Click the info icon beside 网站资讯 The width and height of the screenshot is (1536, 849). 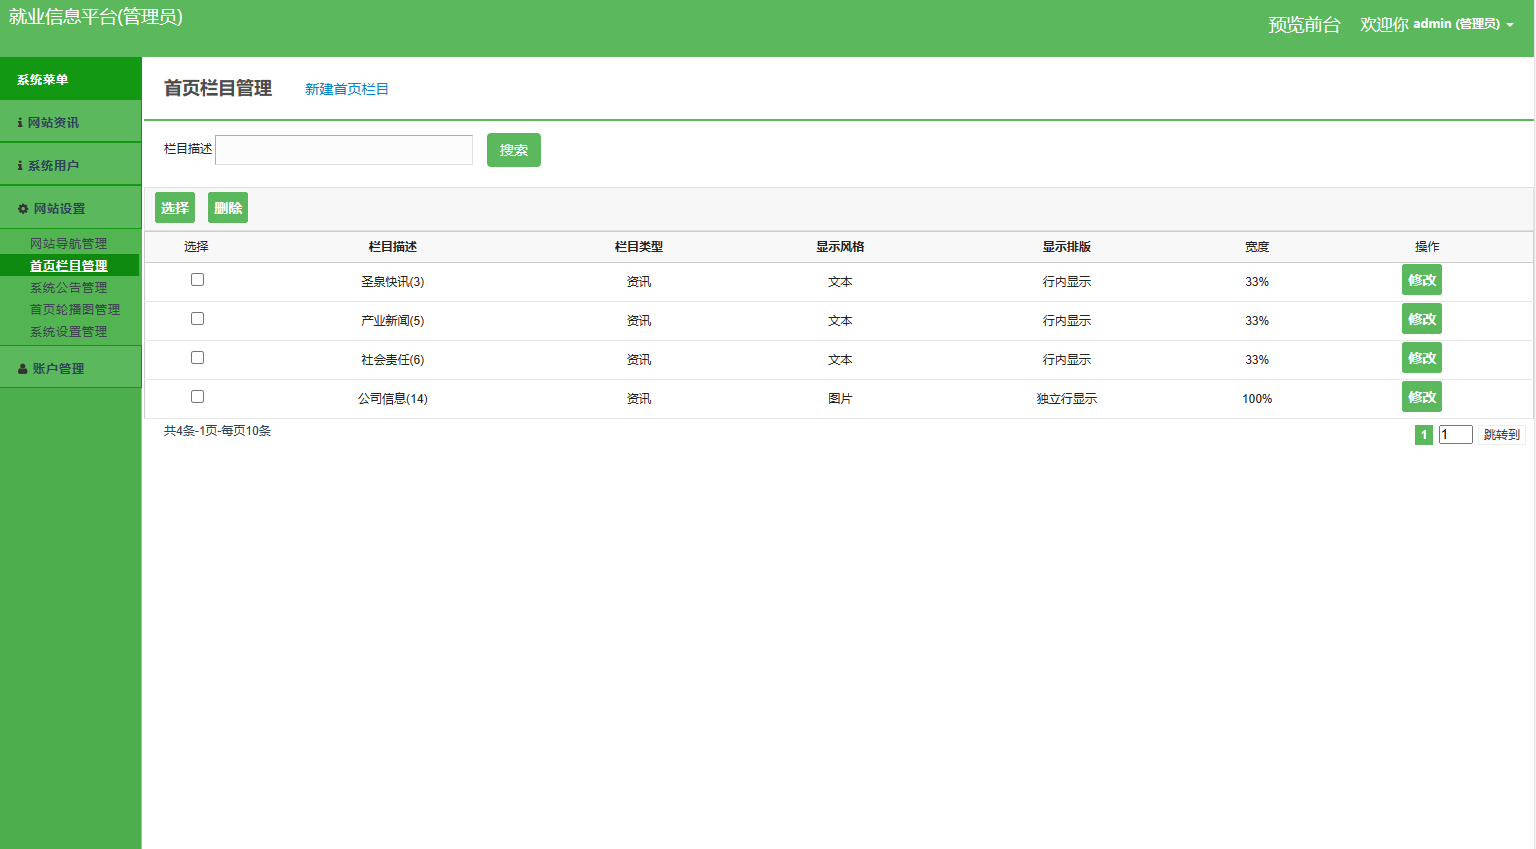(x=20, y=123)
